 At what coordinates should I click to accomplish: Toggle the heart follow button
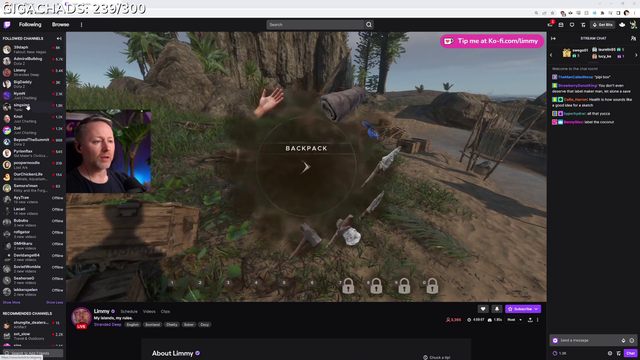pos(483,309)
